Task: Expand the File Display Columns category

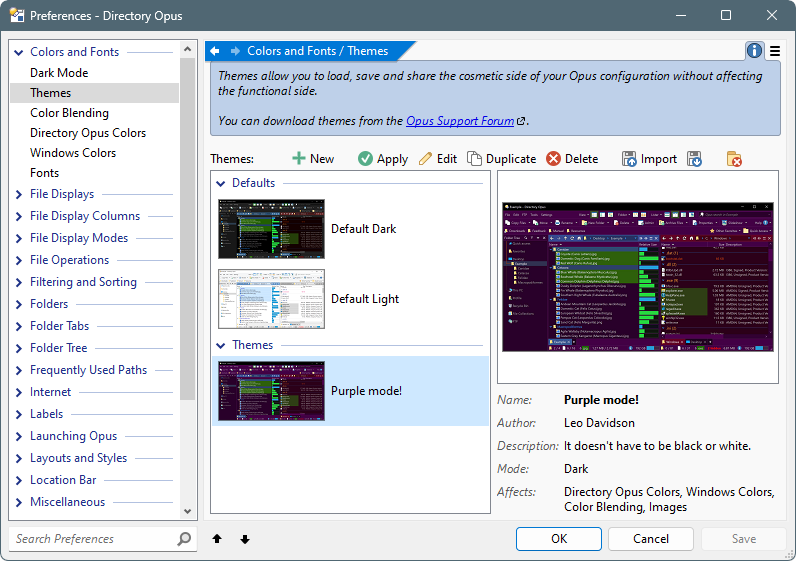Action: tap(19, 216)
